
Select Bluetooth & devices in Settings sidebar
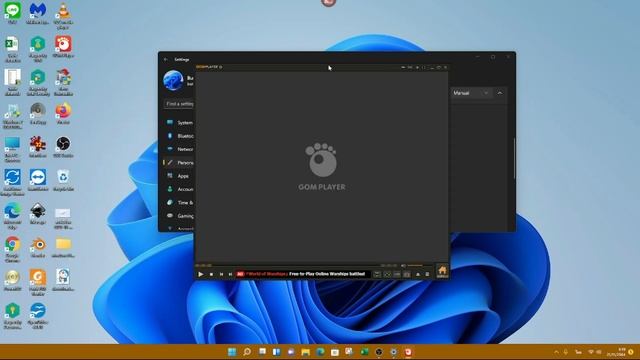180,136
